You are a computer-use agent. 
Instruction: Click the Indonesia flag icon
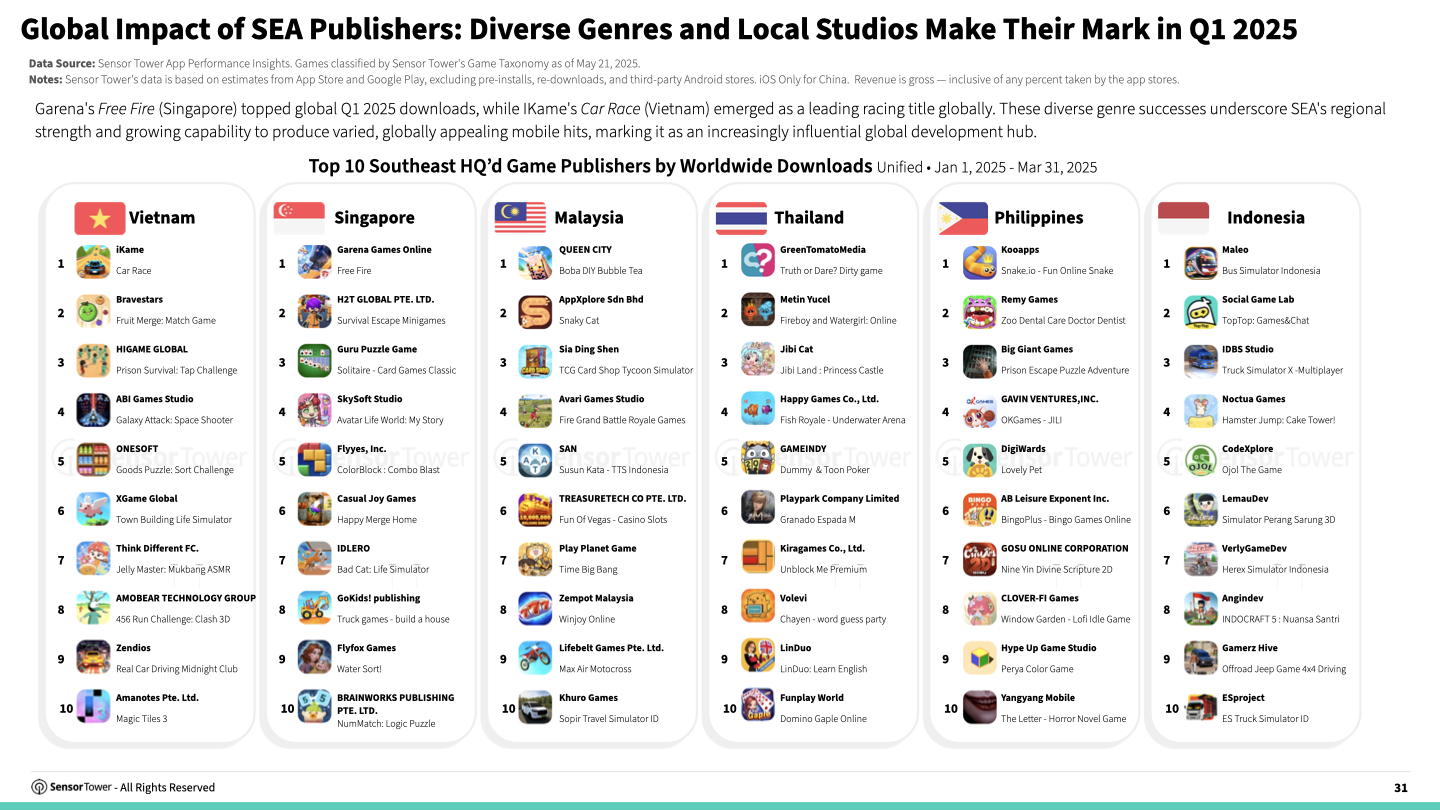[x=1183, y=218]
